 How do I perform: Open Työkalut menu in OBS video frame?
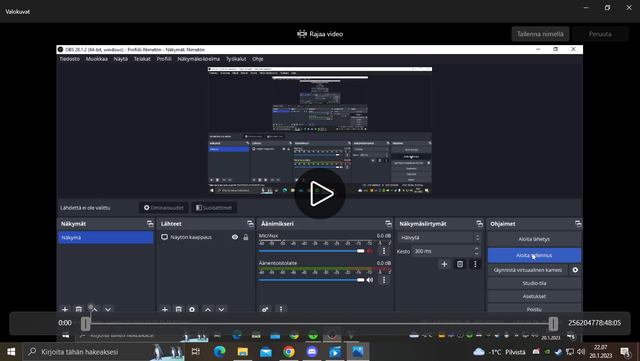click(236, 59)
